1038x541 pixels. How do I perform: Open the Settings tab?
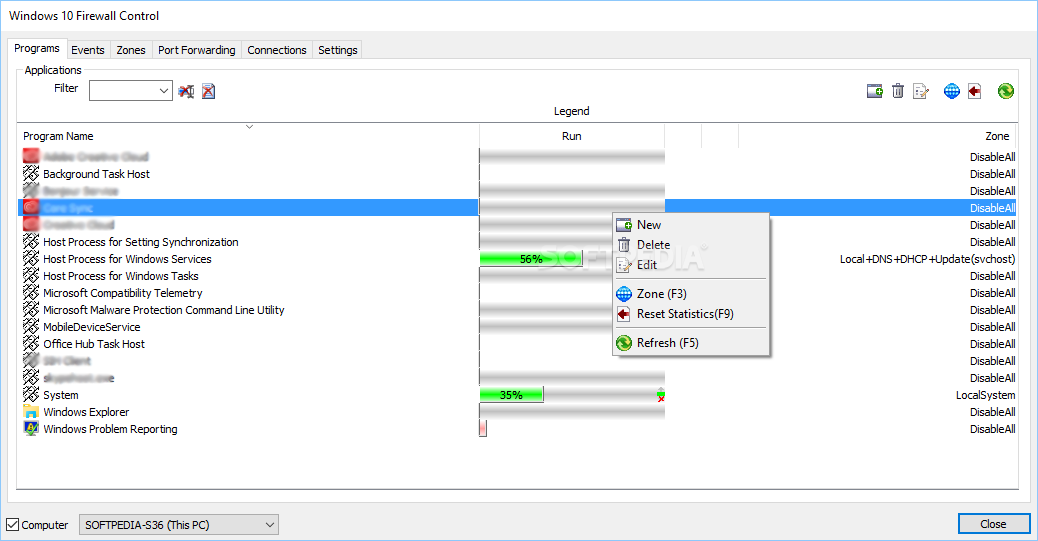338,50
